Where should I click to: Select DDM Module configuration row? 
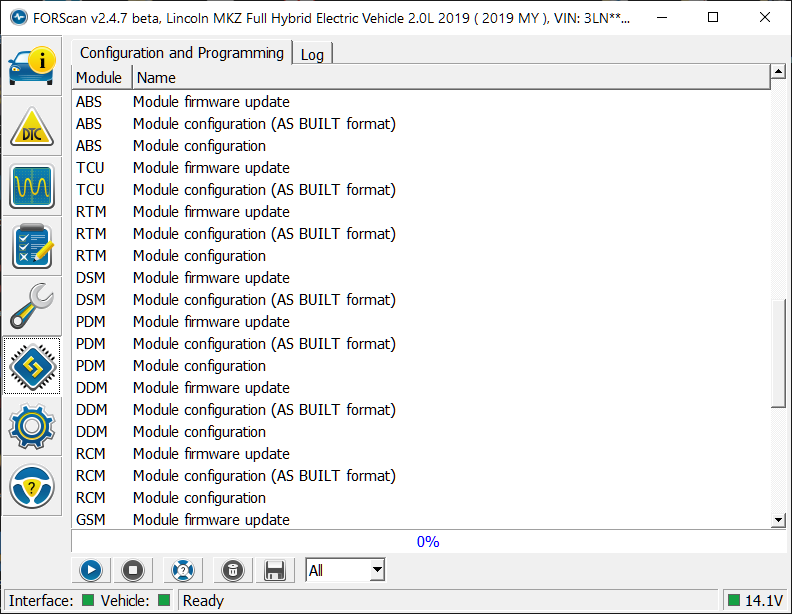pyautogui.click(x=421, y=432)
